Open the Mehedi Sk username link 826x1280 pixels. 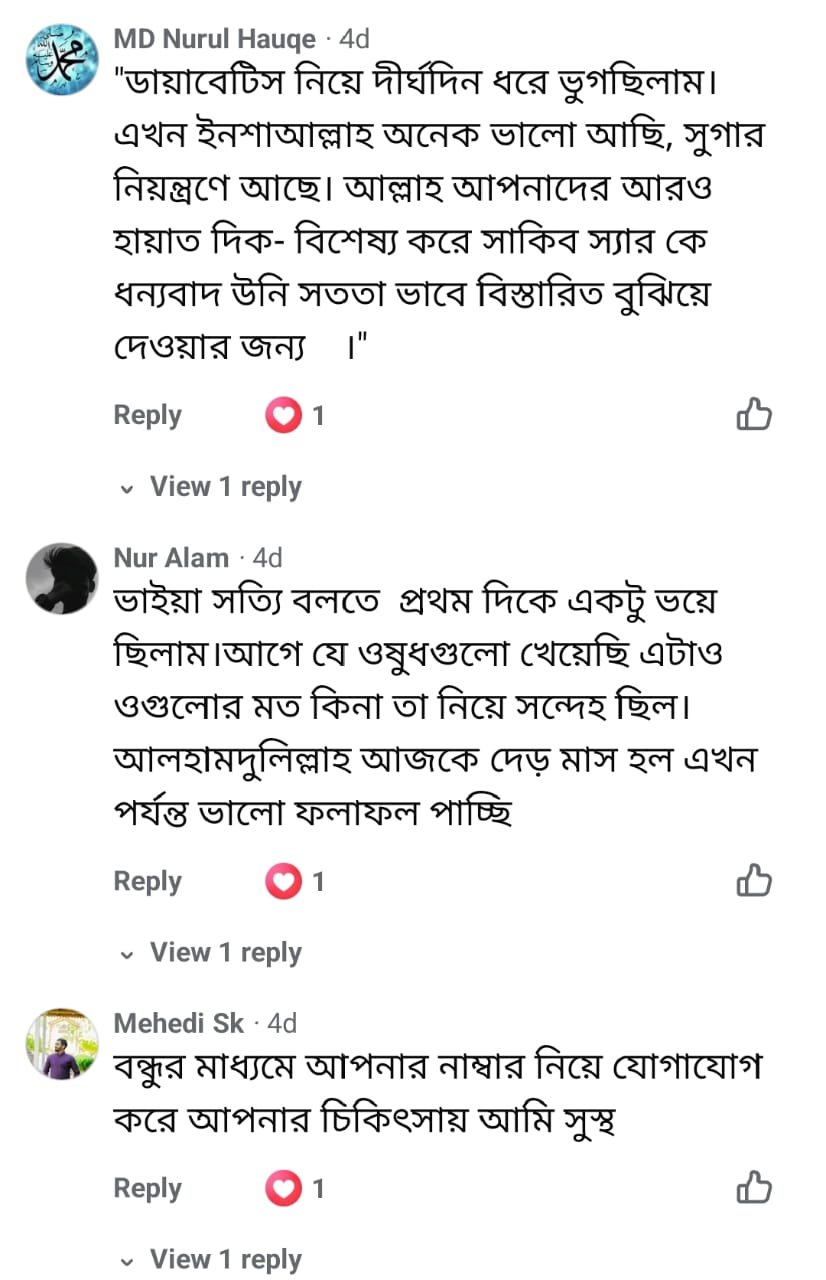click(179, 1023)
